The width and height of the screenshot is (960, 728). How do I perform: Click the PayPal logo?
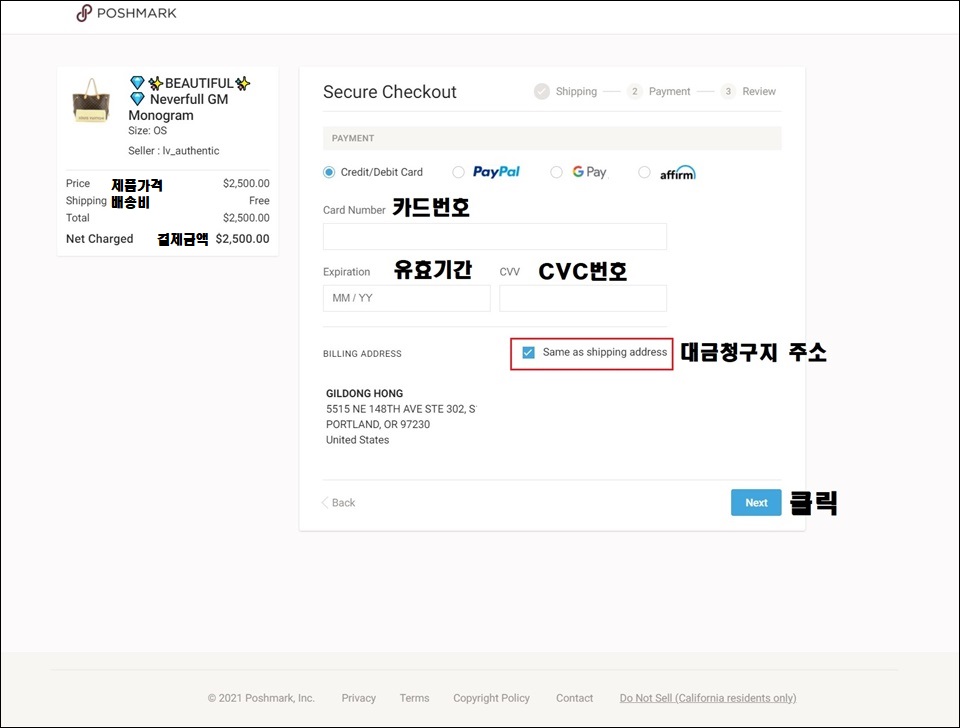point(496,172)
